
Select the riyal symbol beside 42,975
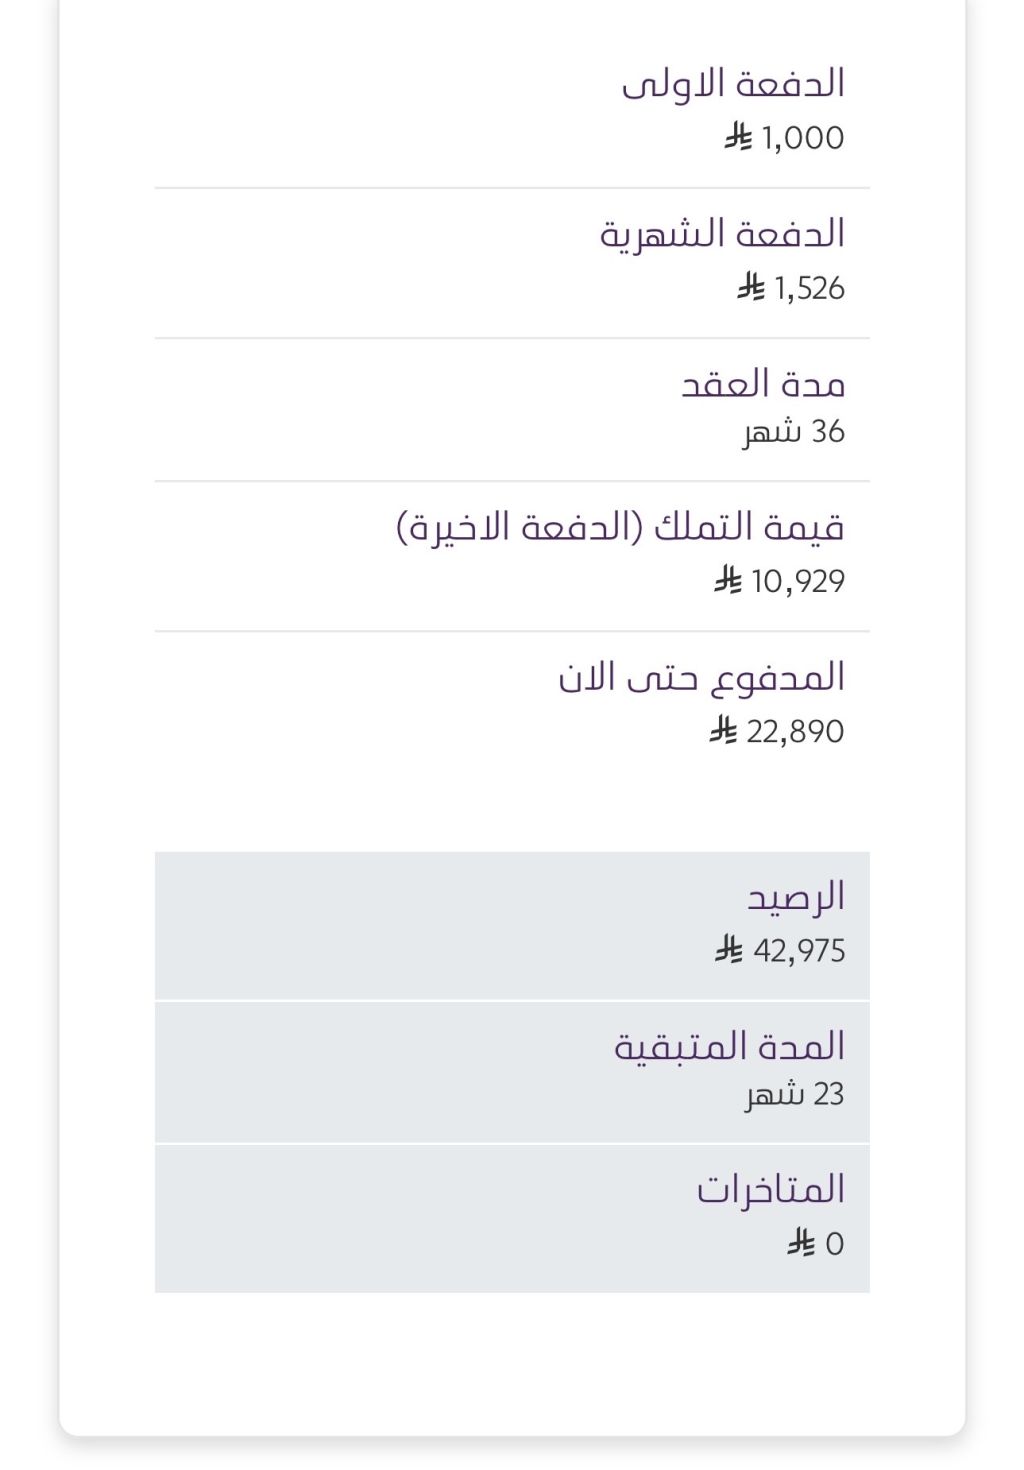[728, 949]
